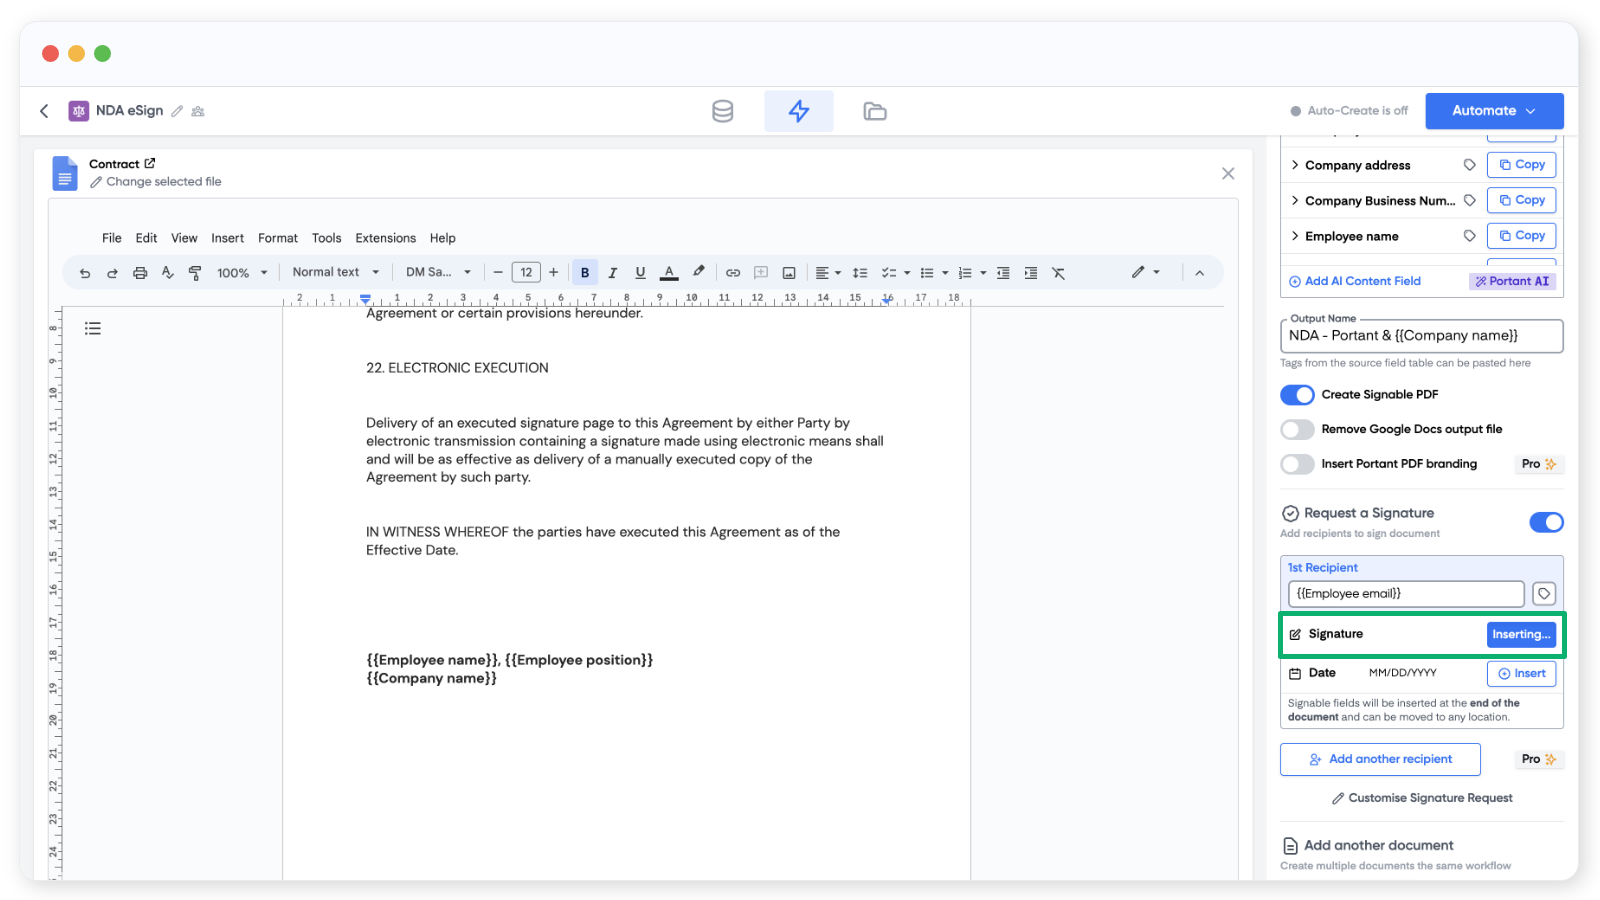Click the insert link icon
This screenshot has height=900, width=1600.
pyautogui.click(x=733, y=273)
